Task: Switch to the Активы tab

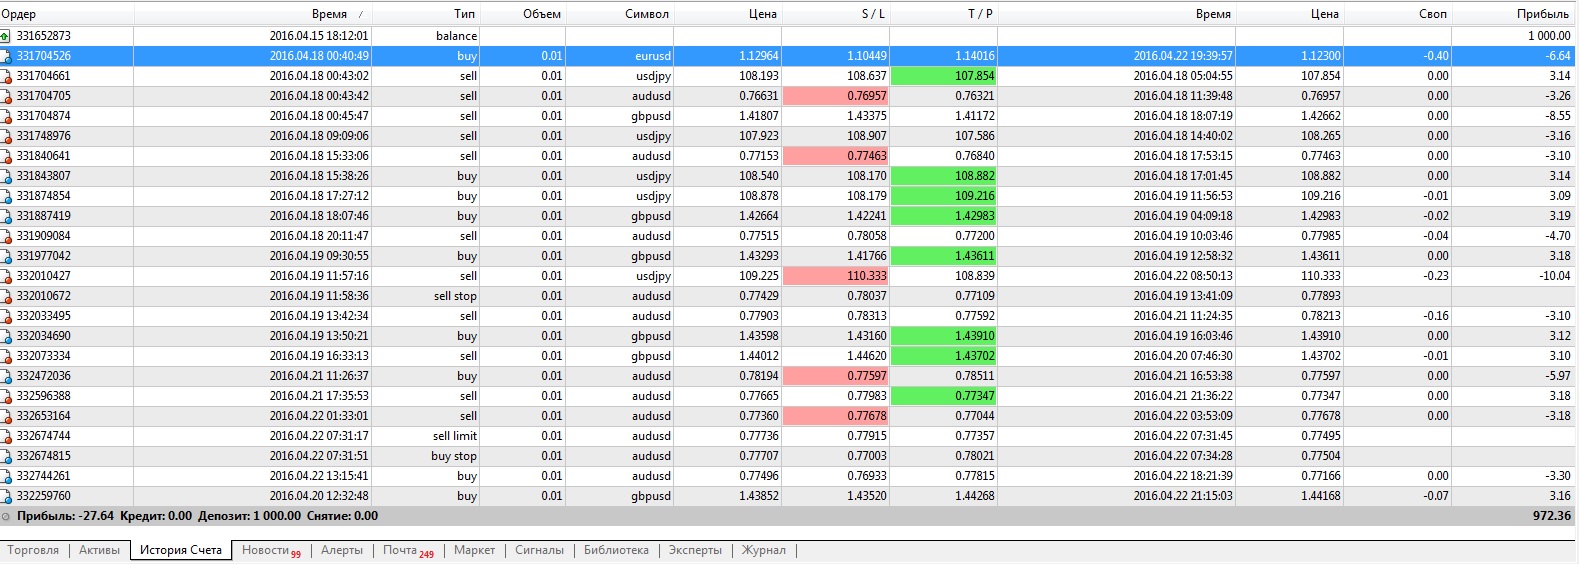Action: [99, 550]
